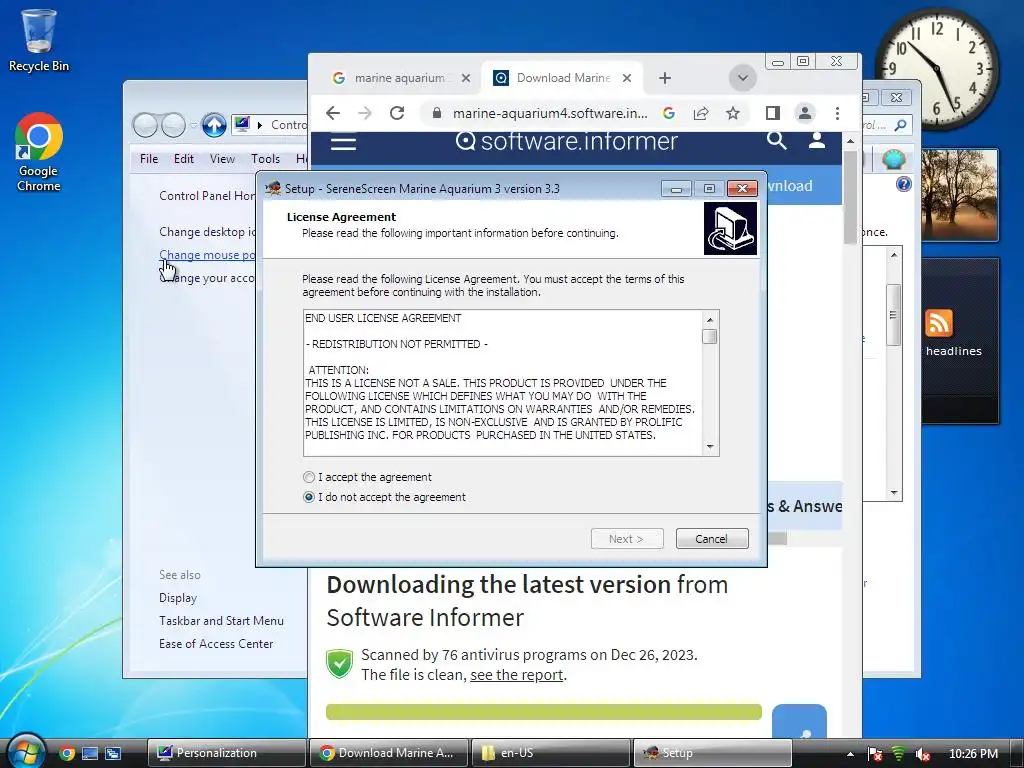This screenshot has height=768, width=1024.
Task: Click the muted volume tray icon
Action: click(x=923, y=754)
